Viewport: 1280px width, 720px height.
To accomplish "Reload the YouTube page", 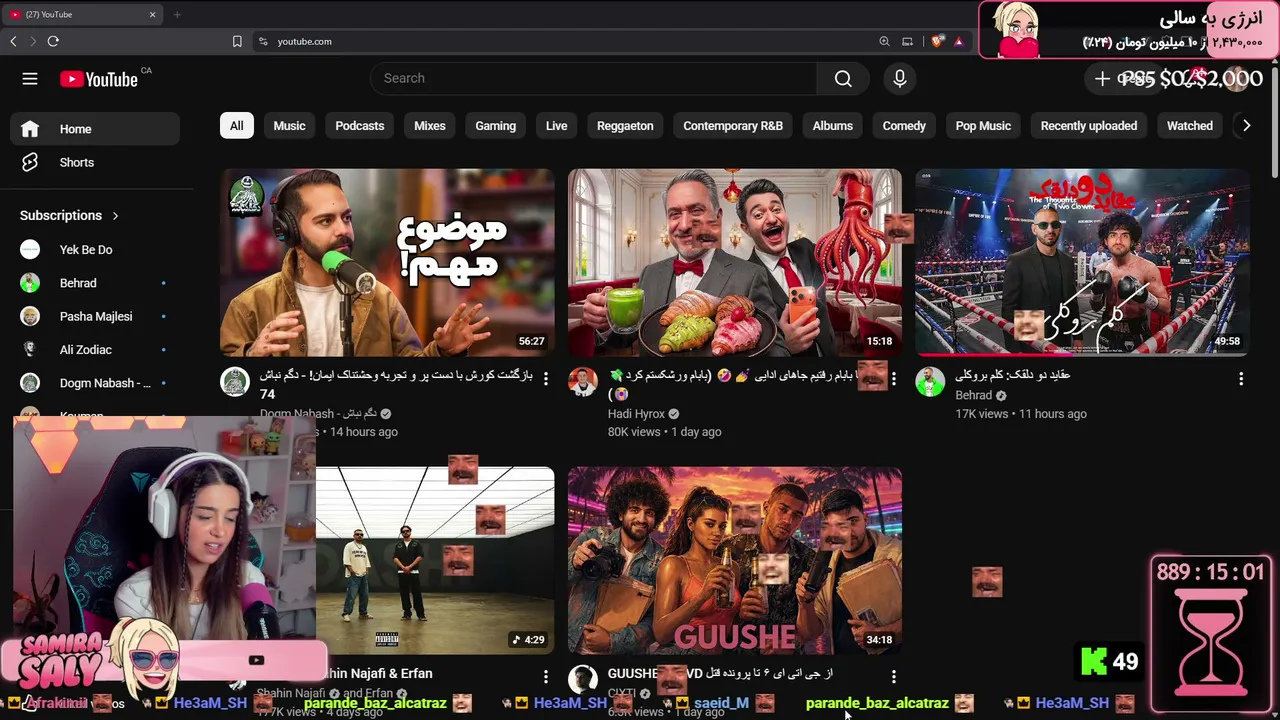I will pyautogui.click(x=53, y=41).
